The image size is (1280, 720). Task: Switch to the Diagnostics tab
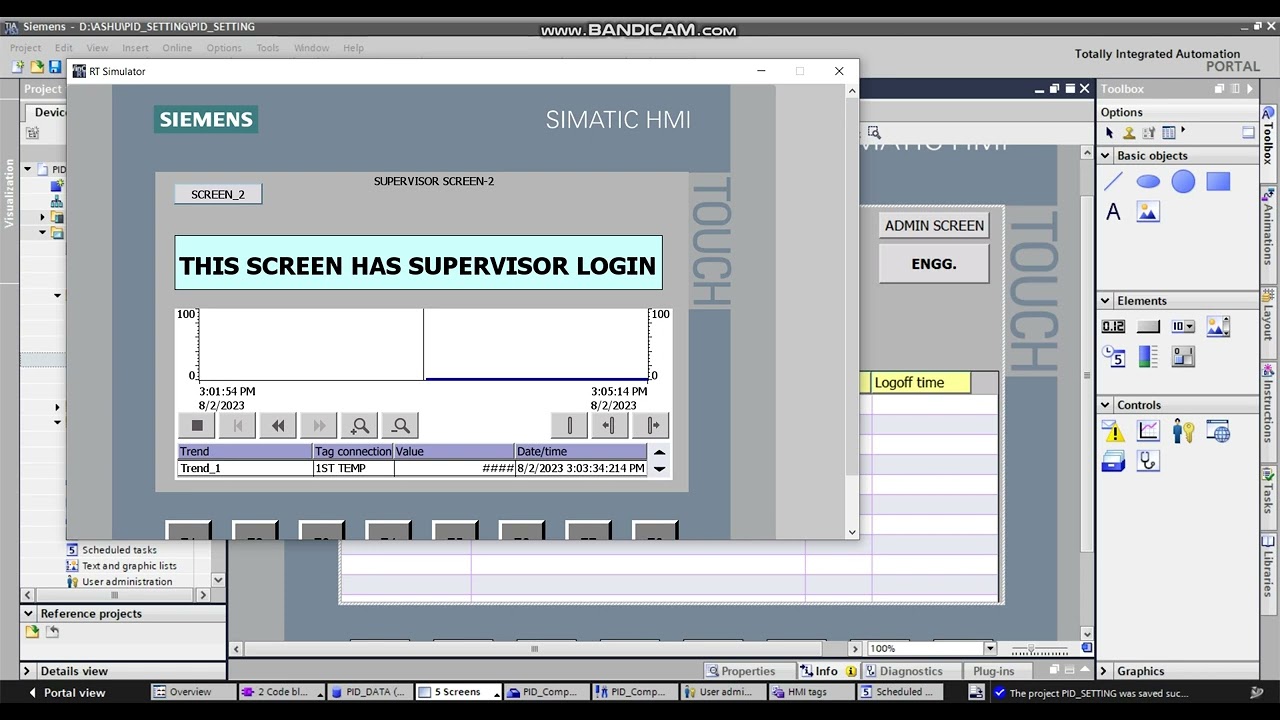tap(903, 671)
